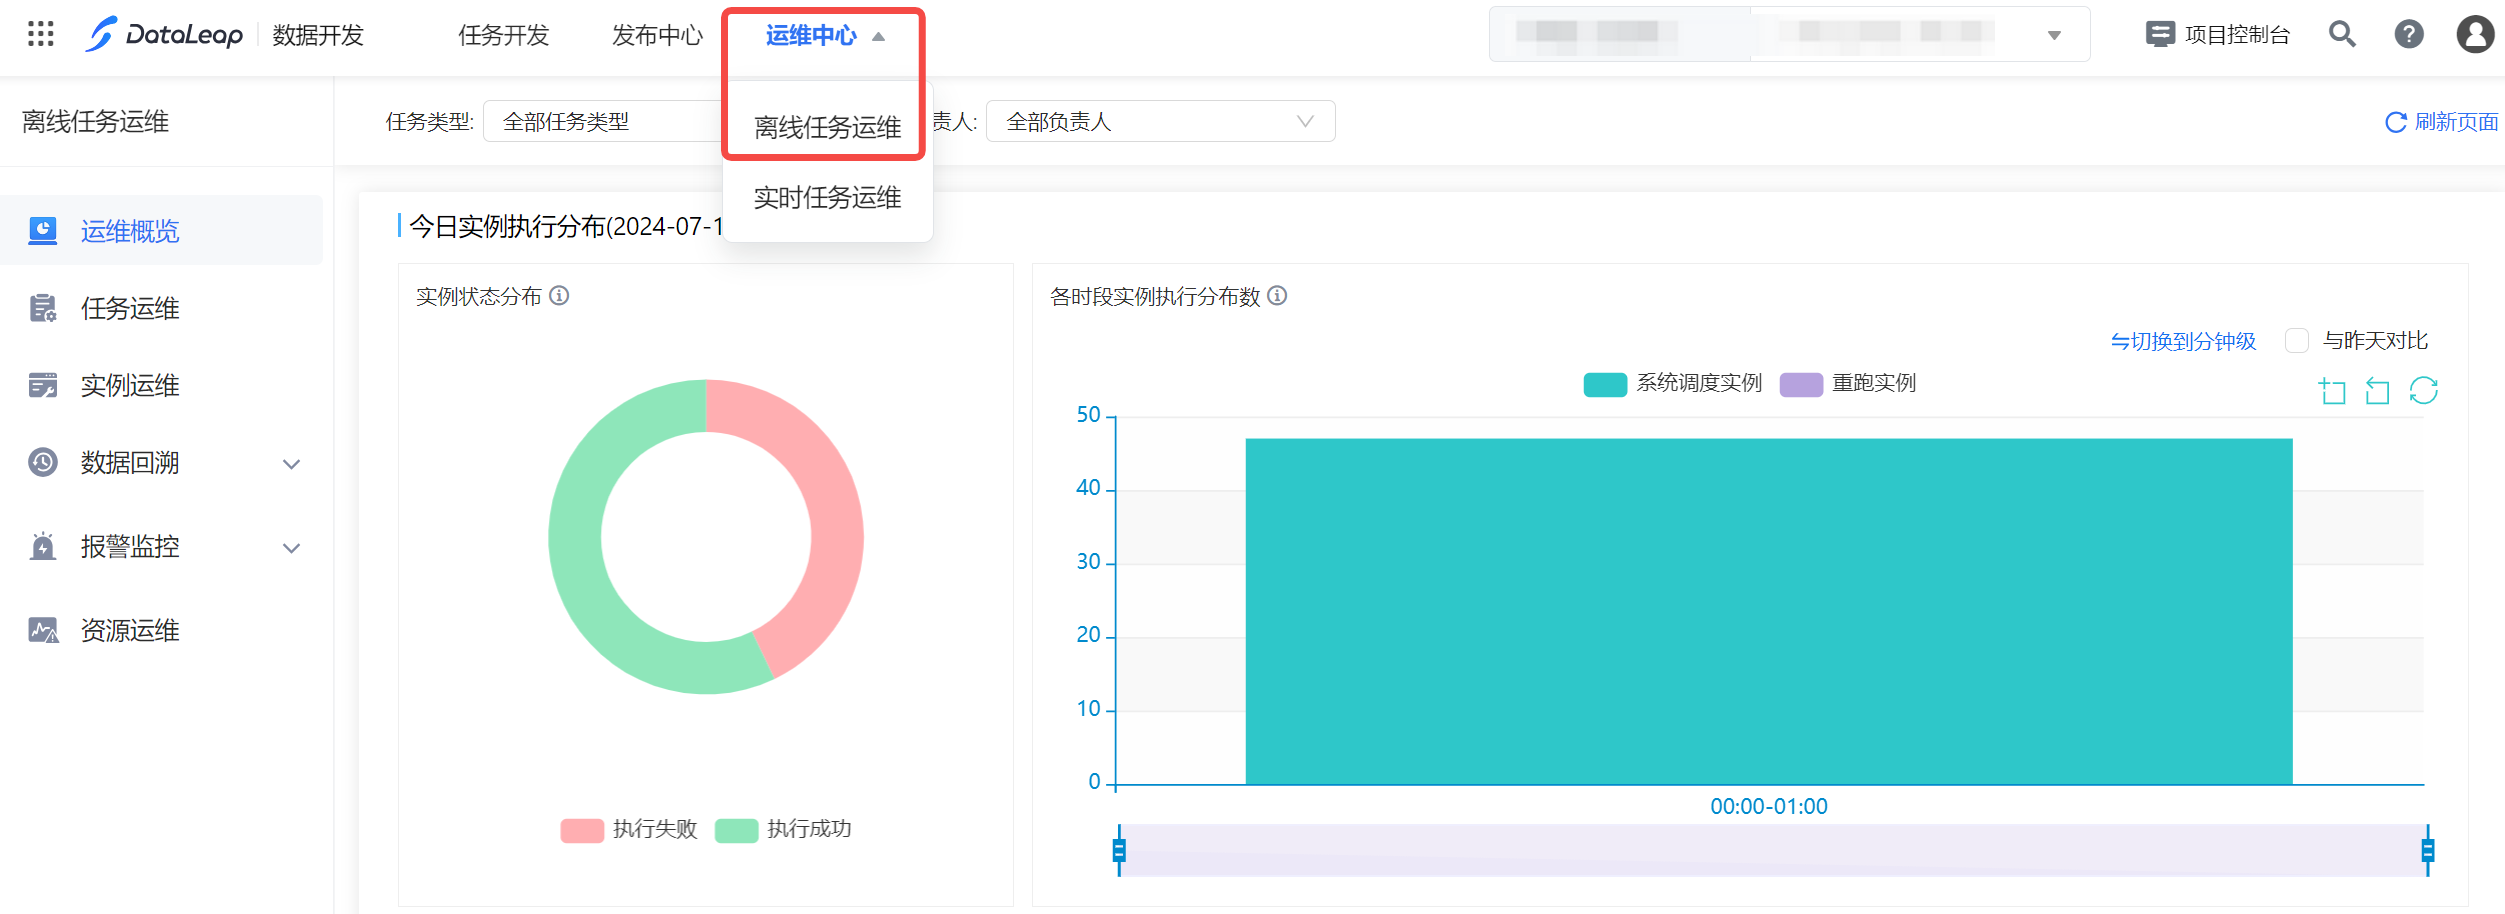Click the left zoom slider handle
This screenshot has width=2505, height=914.
[x=1119, y=850]
